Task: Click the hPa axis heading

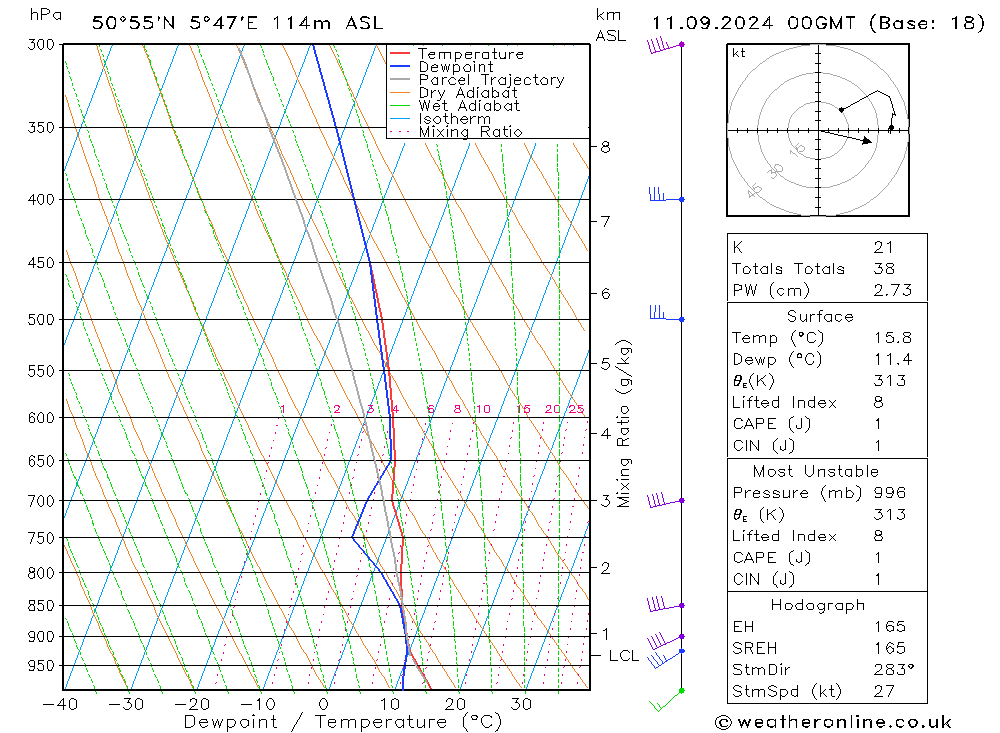Action: (x=46, y=15)
